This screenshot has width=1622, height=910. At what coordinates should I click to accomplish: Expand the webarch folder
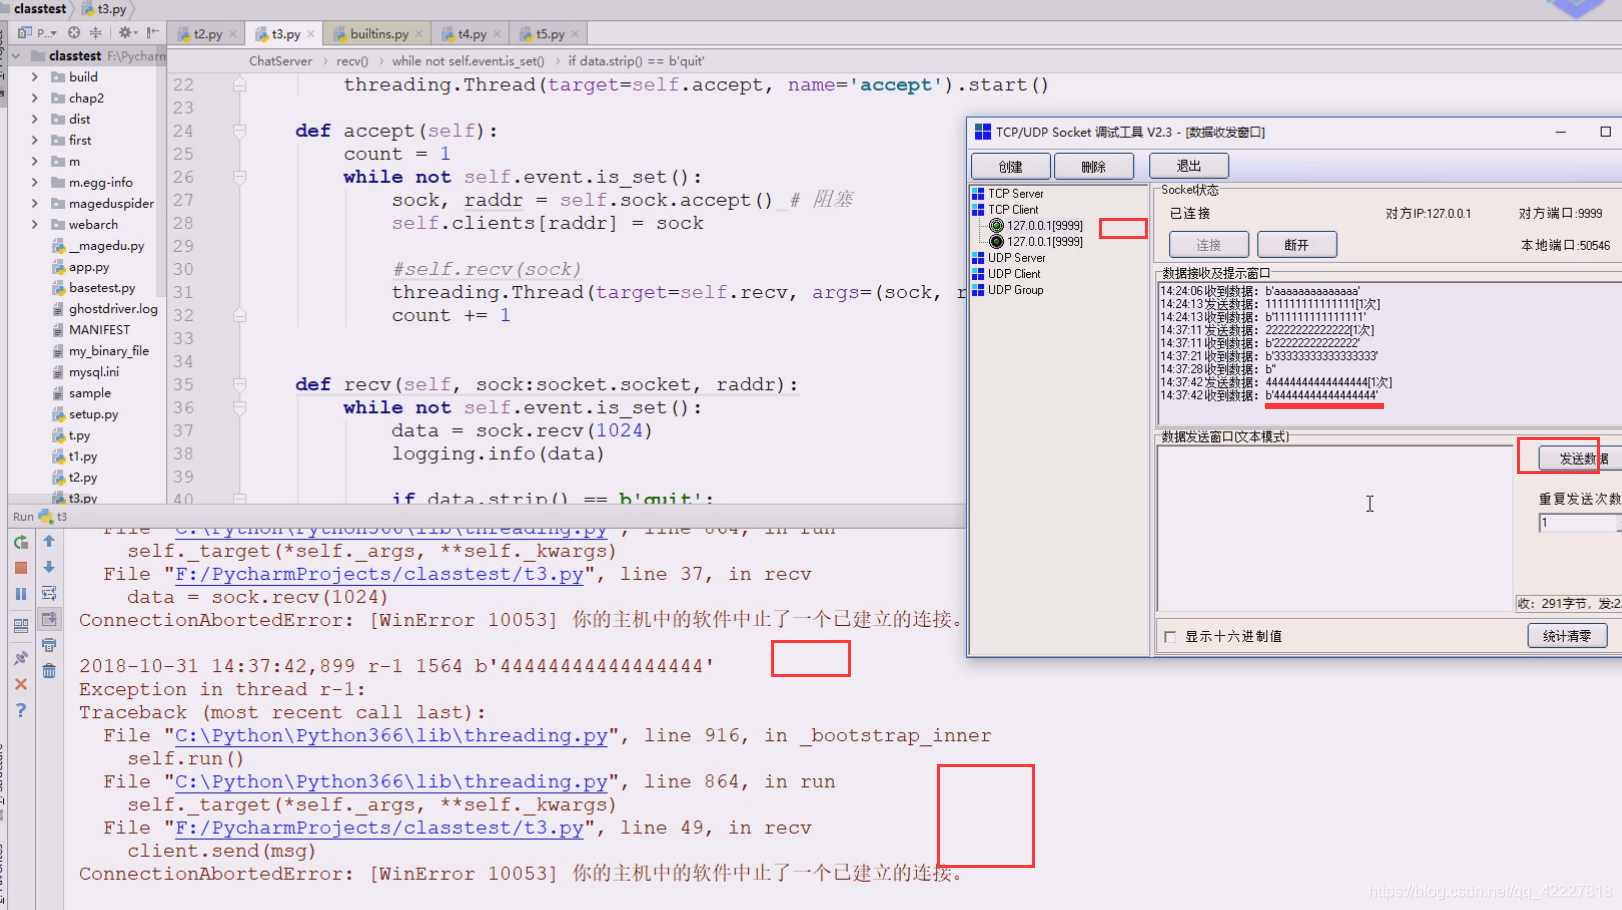click(x=35, y=224)
